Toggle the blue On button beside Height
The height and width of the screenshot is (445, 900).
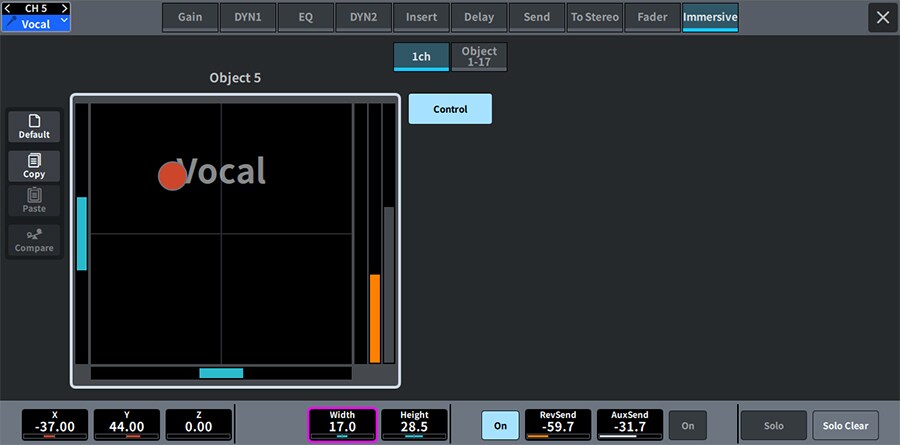(x=500, y=425)
